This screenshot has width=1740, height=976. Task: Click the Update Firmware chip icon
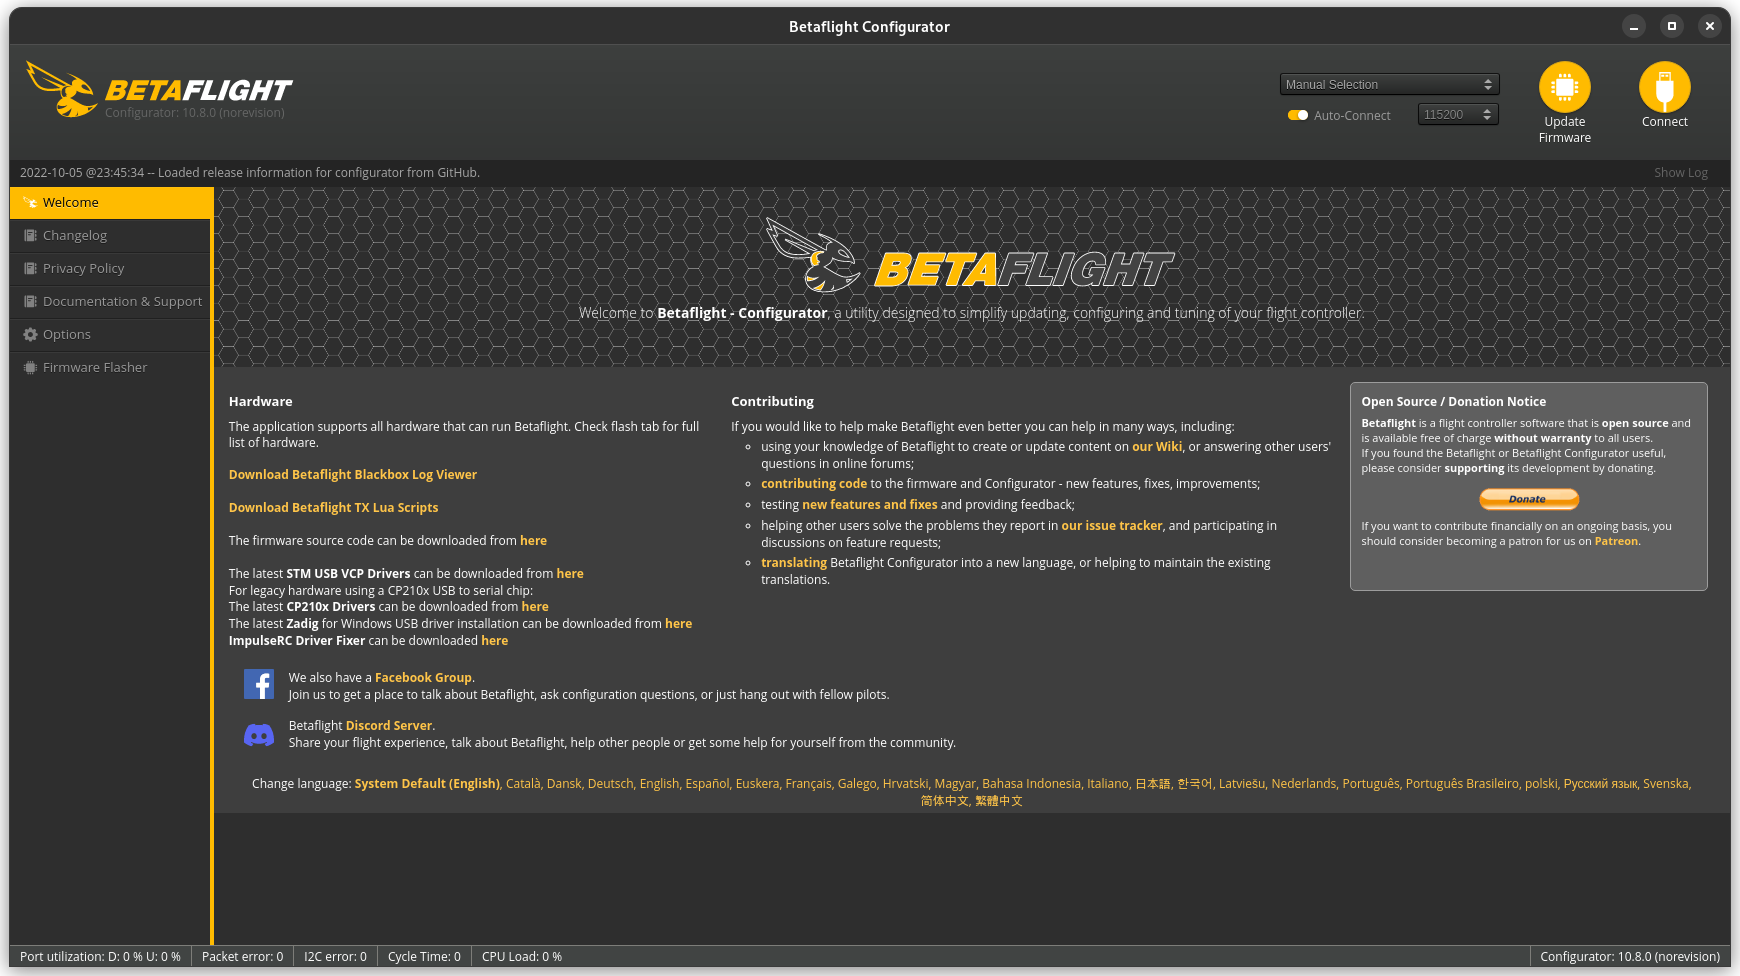point(1564,87)
